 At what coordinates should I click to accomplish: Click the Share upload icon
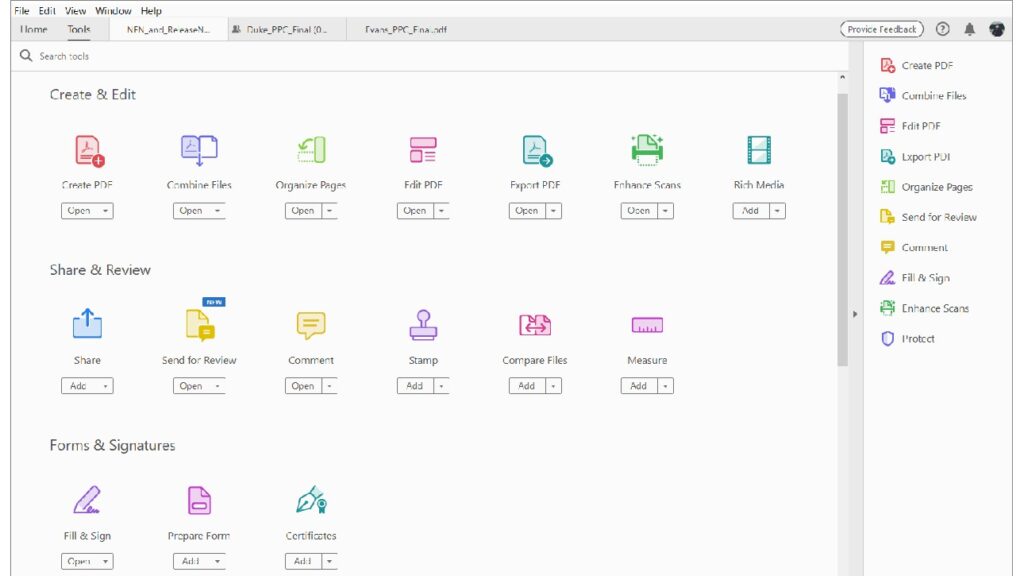87,323
